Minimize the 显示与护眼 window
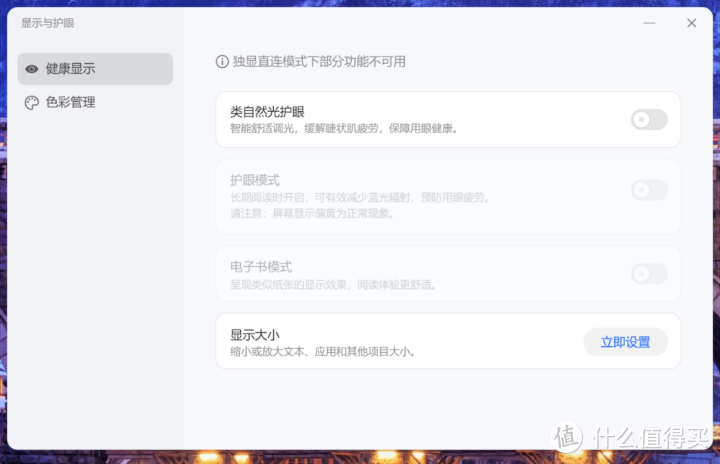Image resolution: width=720 pixels, height=464 pixels. coord(649,23)
